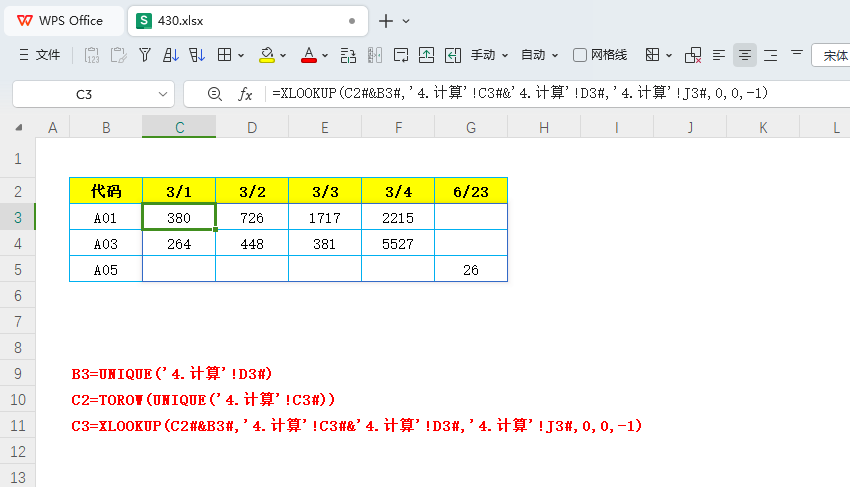Select column G header
This screenshot has height=487, width=850.
point(471,127)
